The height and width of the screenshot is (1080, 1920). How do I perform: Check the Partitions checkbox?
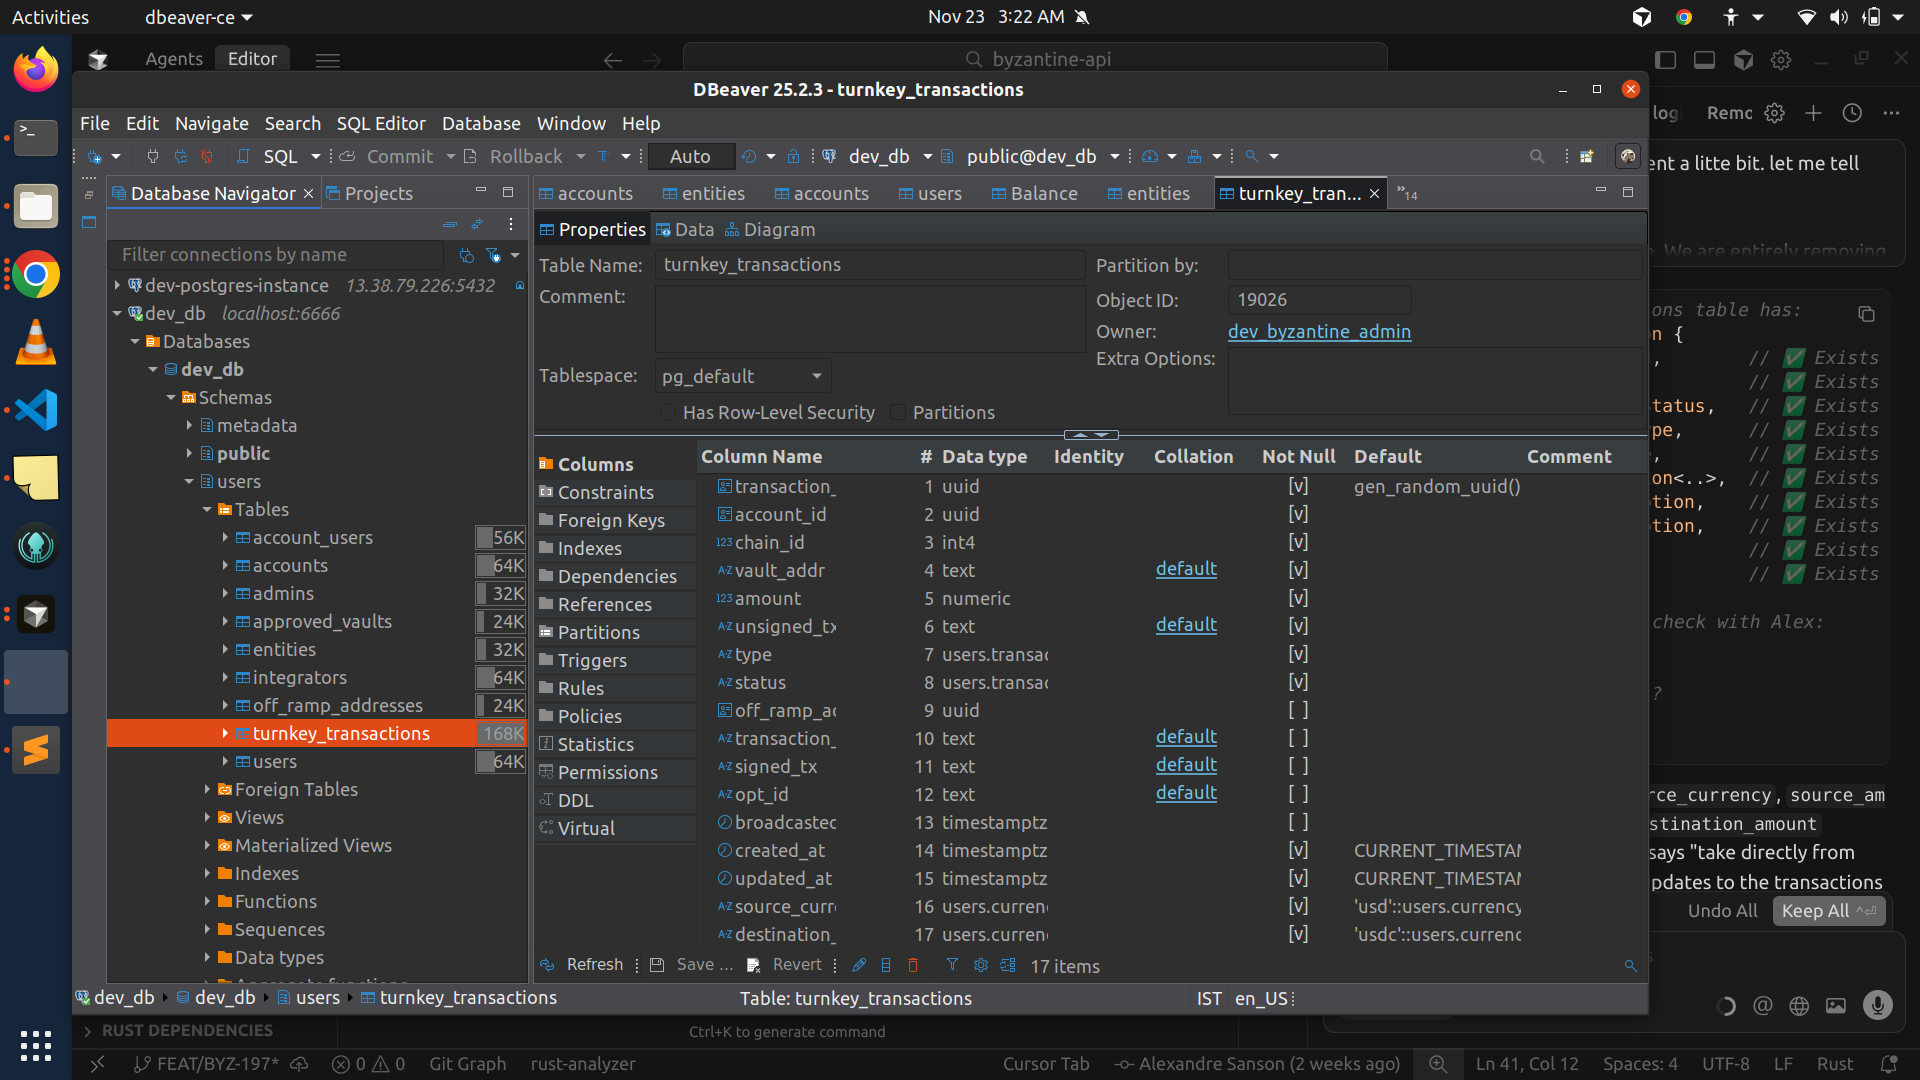pyautogui.click(x=898, y=412)
